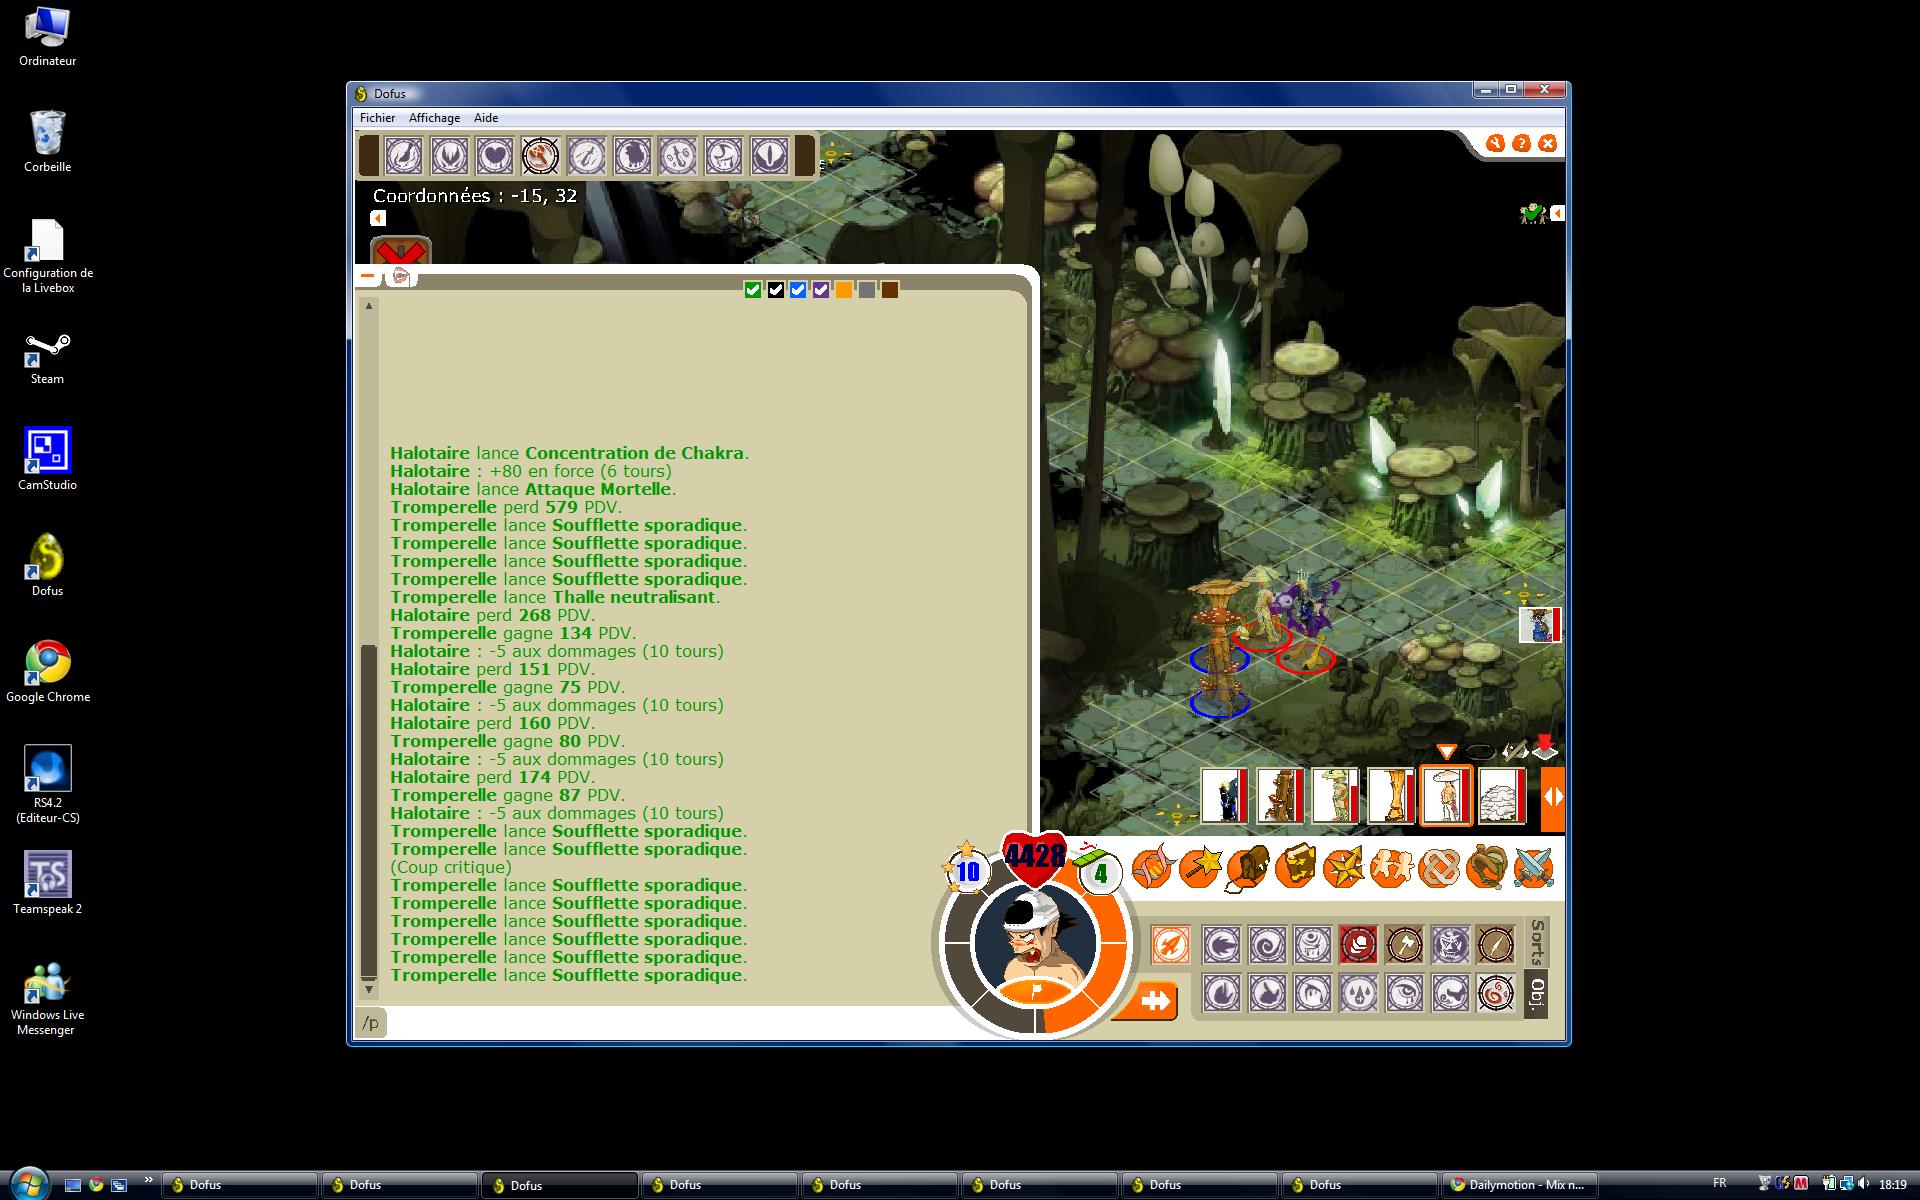Open the Quest book icon
Screen dimensions: 1920x1200
click(x=1294, y=867)
